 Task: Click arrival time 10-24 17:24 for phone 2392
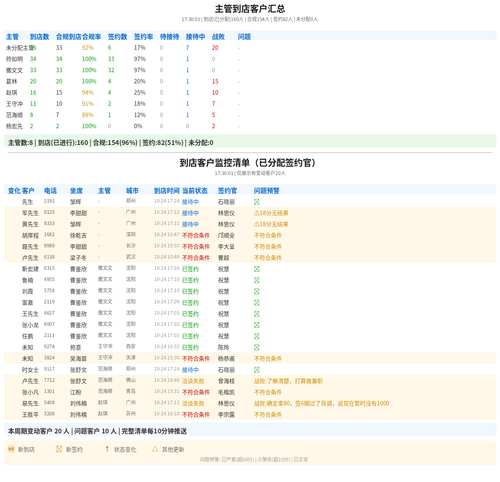(167, 201)
